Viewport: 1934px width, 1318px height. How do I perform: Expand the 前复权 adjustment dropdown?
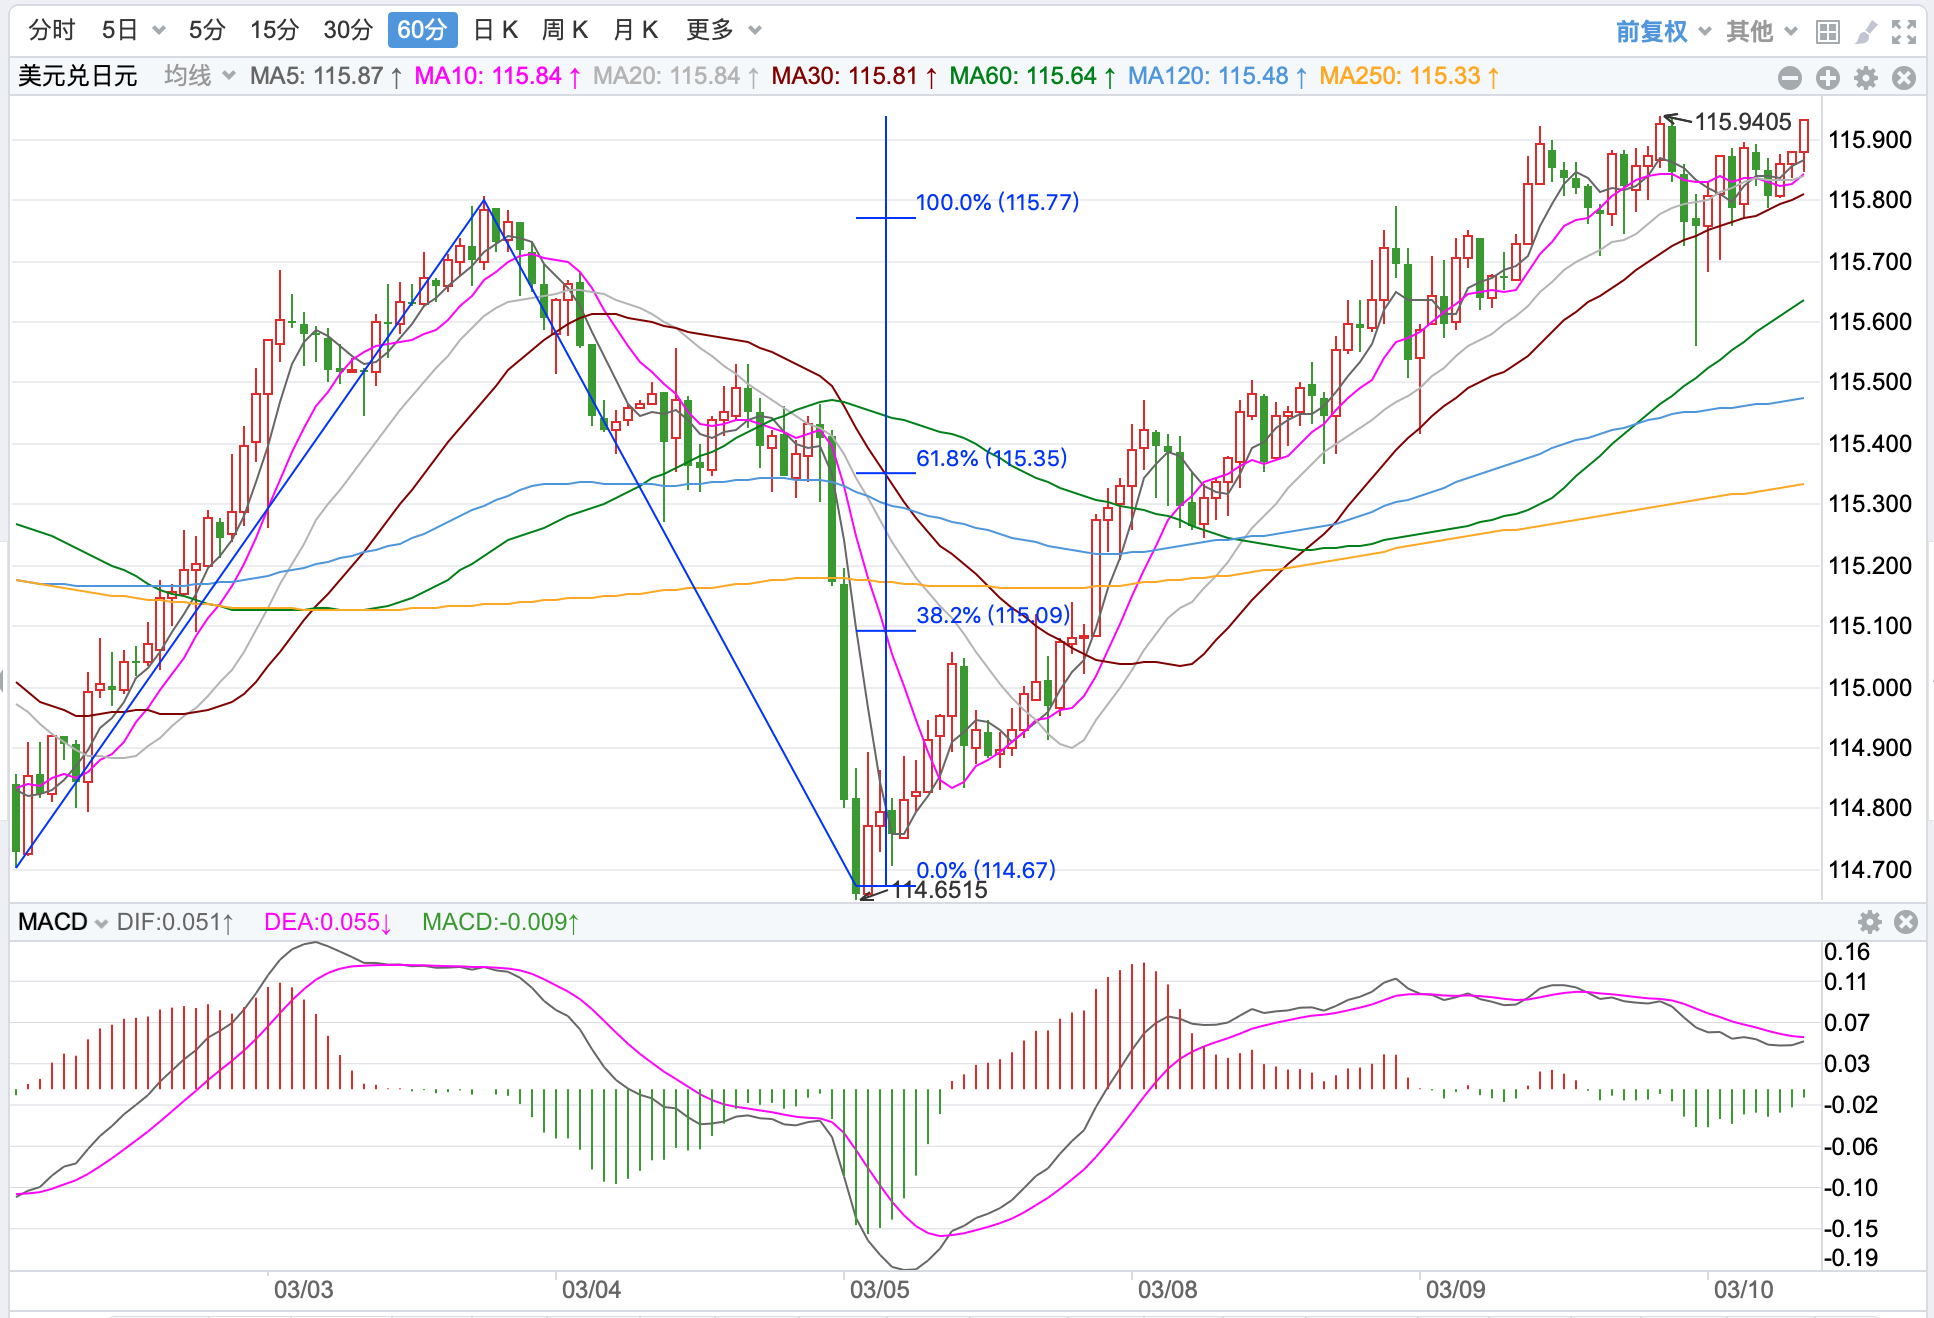point(1663,32)
